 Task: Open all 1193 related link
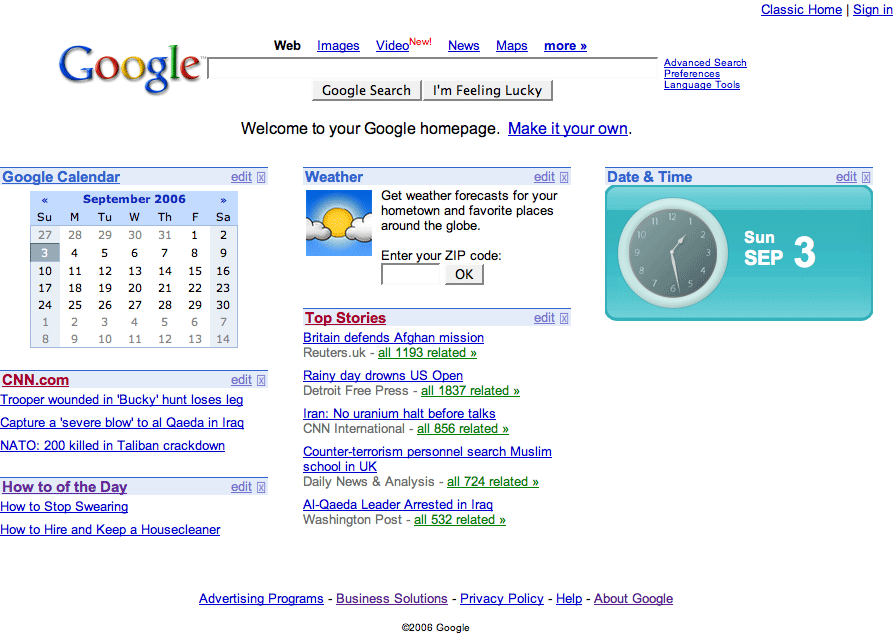coord(427,353)
